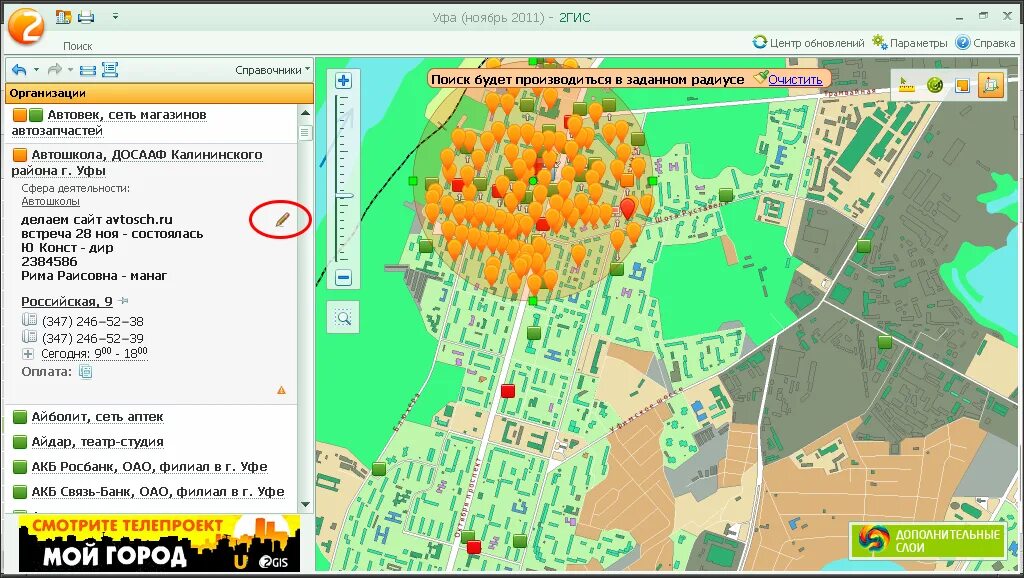Collapse all cards with the two-bars icon

pyautogui.click(x=88, y=70)
